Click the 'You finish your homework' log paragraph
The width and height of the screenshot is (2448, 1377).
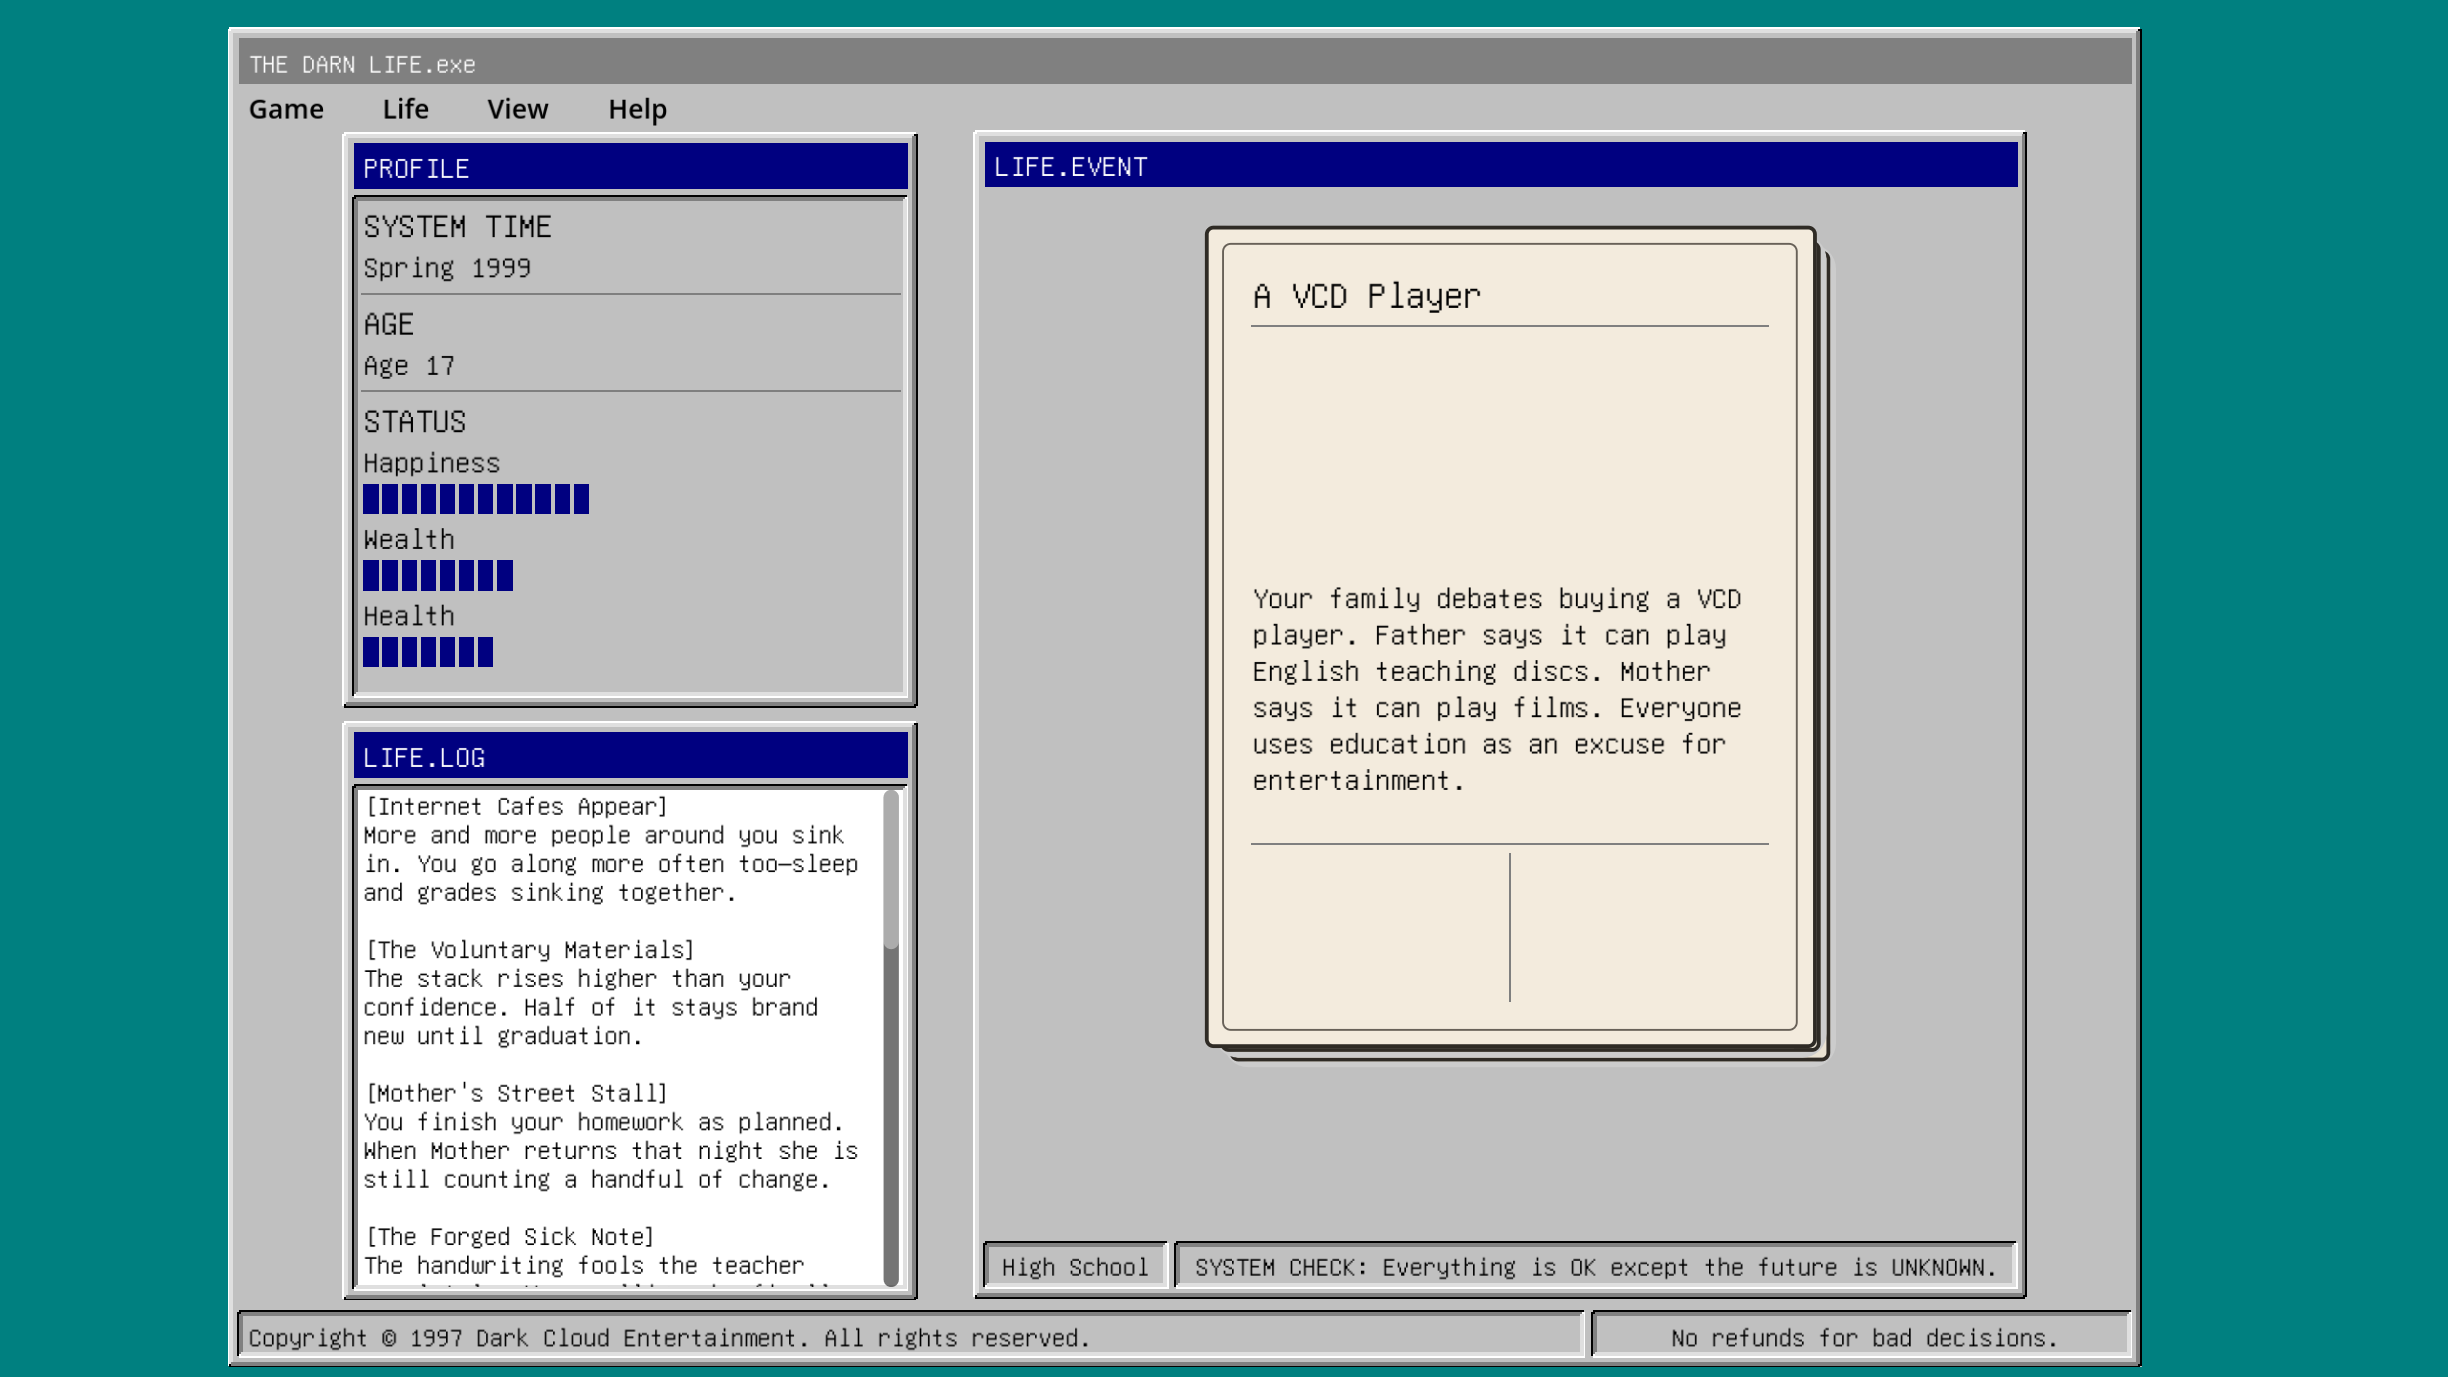pos(611,1151)
